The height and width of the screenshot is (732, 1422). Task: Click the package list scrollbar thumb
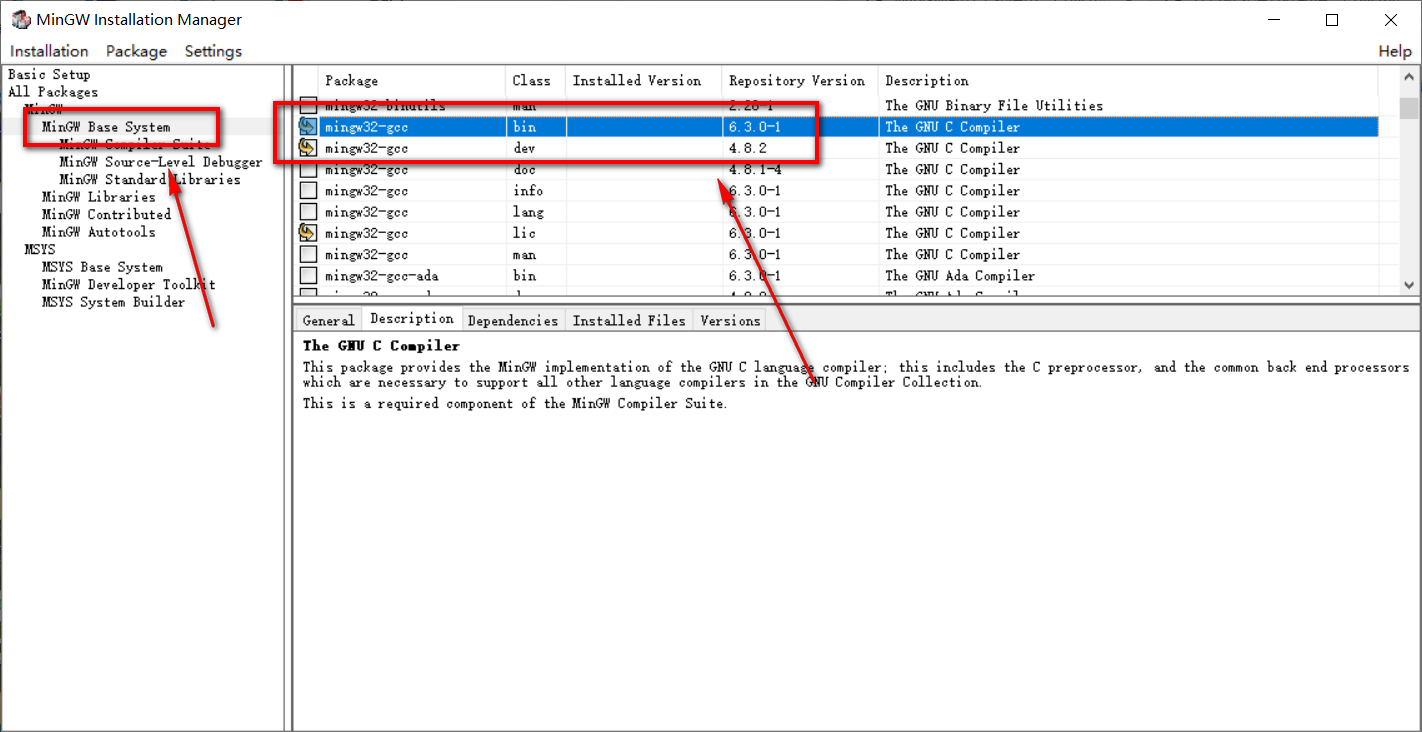point(1409,108)
